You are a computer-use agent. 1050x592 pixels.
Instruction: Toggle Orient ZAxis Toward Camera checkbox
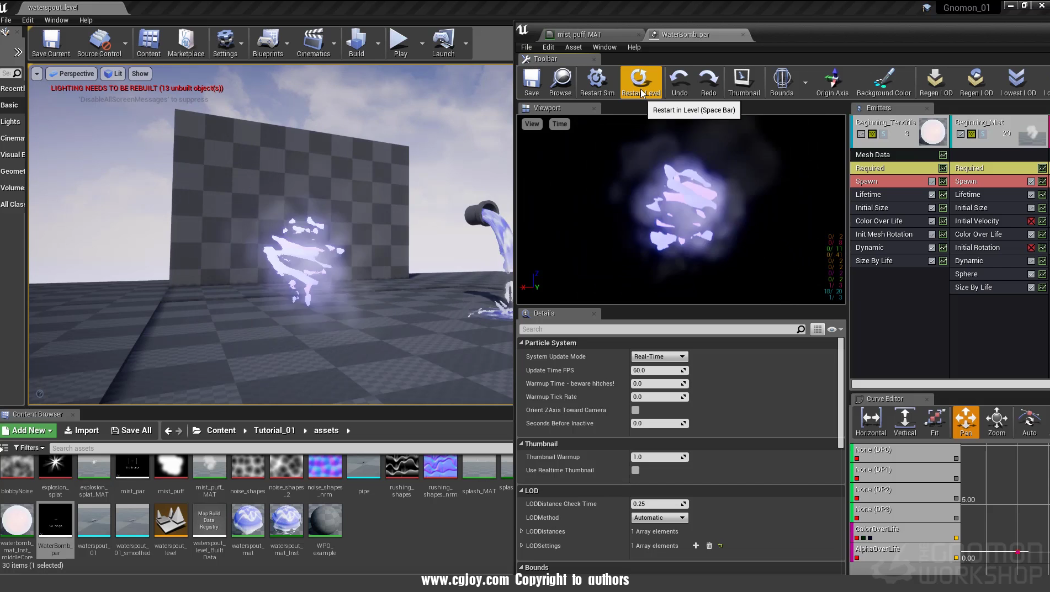635,410
